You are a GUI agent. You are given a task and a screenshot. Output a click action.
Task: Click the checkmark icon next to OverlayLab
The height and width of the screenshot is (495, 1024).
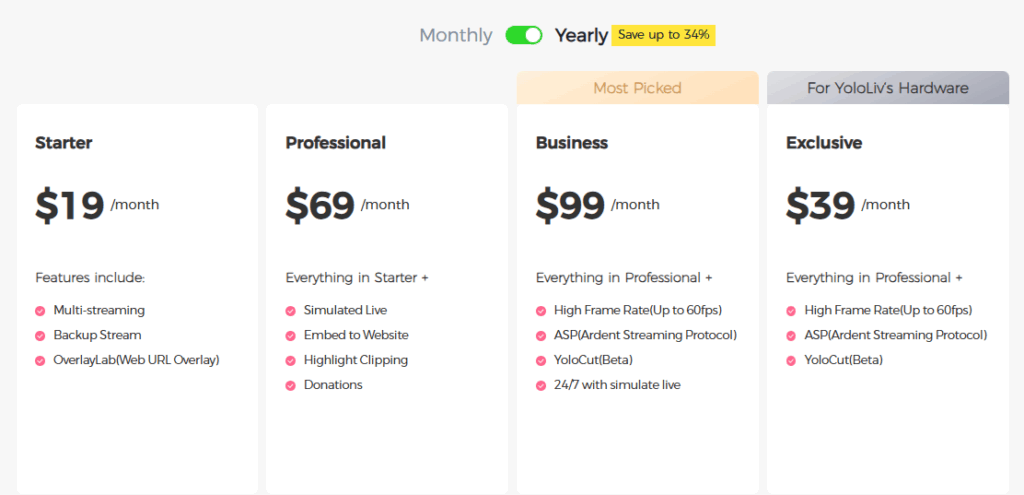click(40, 361)
